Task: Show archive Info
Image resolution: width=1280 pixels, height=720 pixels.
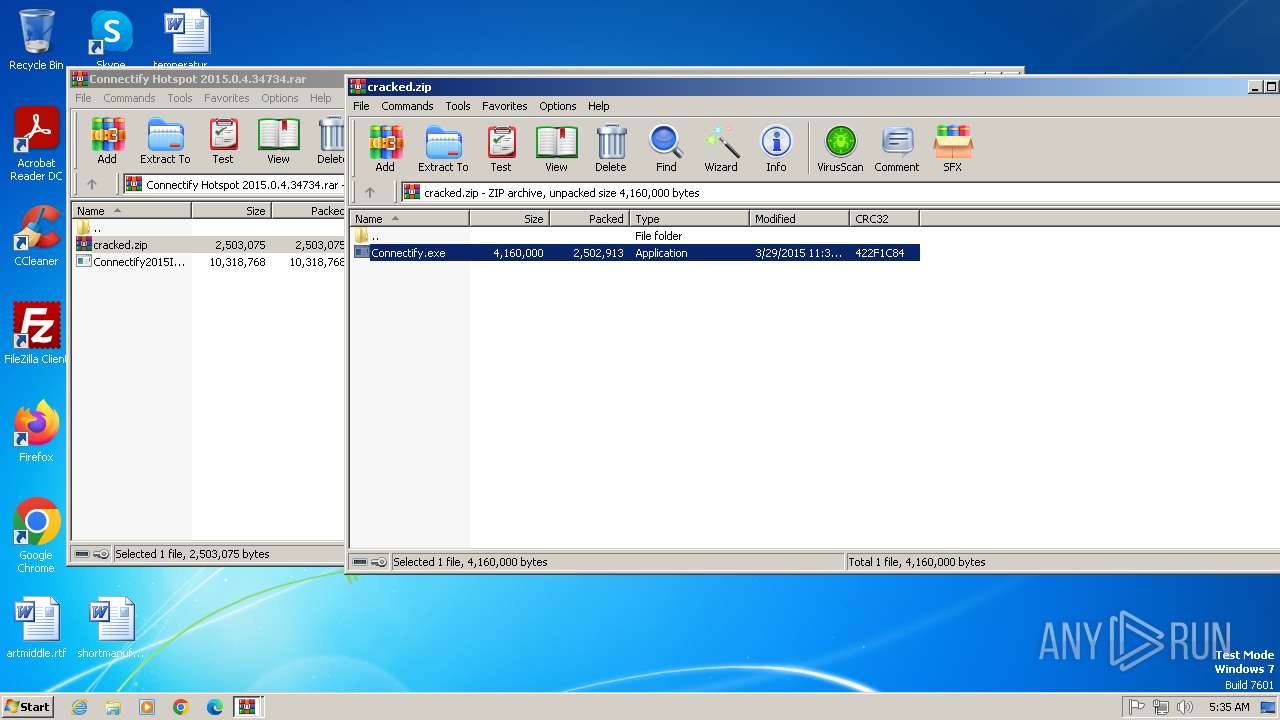Action: pos(776,148)
